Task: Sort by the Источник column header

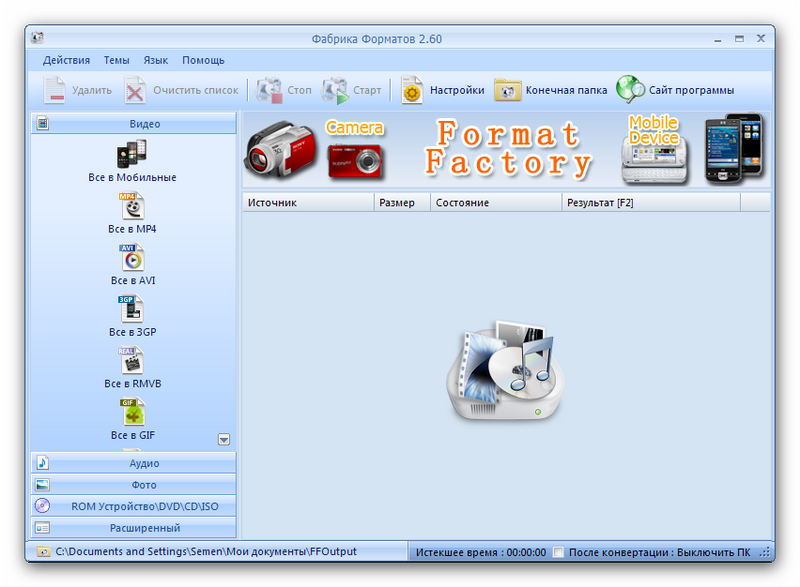Action: pos(308,202)
